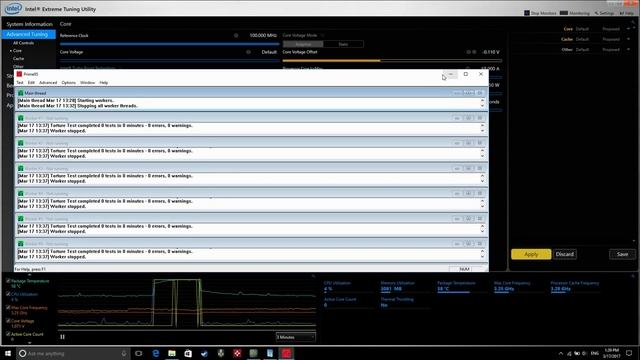Screen dimensions: 640x360
Task: Click the Worker #1 window icon
Action: click(x=20, y=118)
